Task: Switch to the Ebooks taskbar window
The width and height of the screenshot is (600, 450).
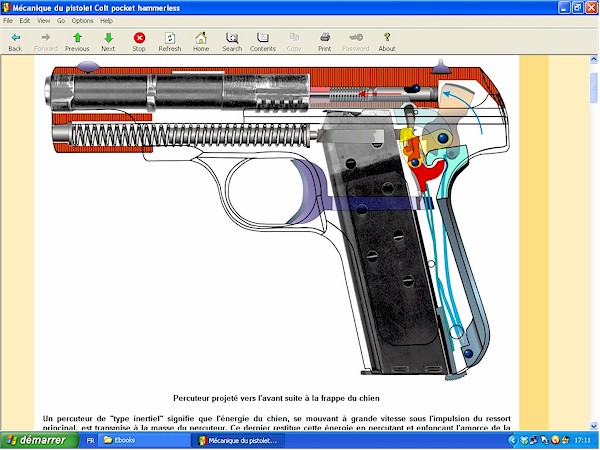Action: click(x=145, y=440)
